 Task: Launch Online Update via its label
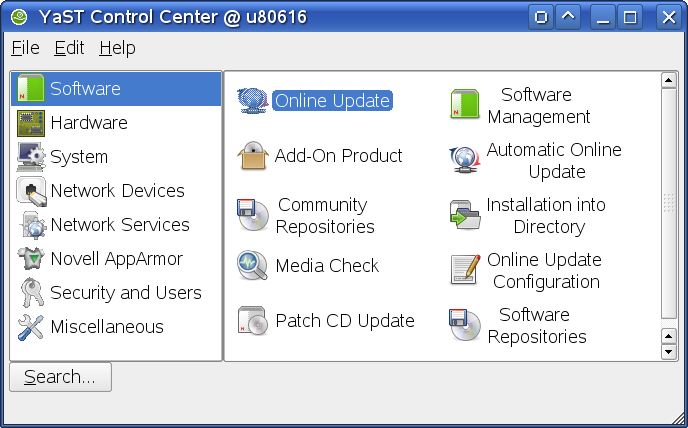point(332,101)
